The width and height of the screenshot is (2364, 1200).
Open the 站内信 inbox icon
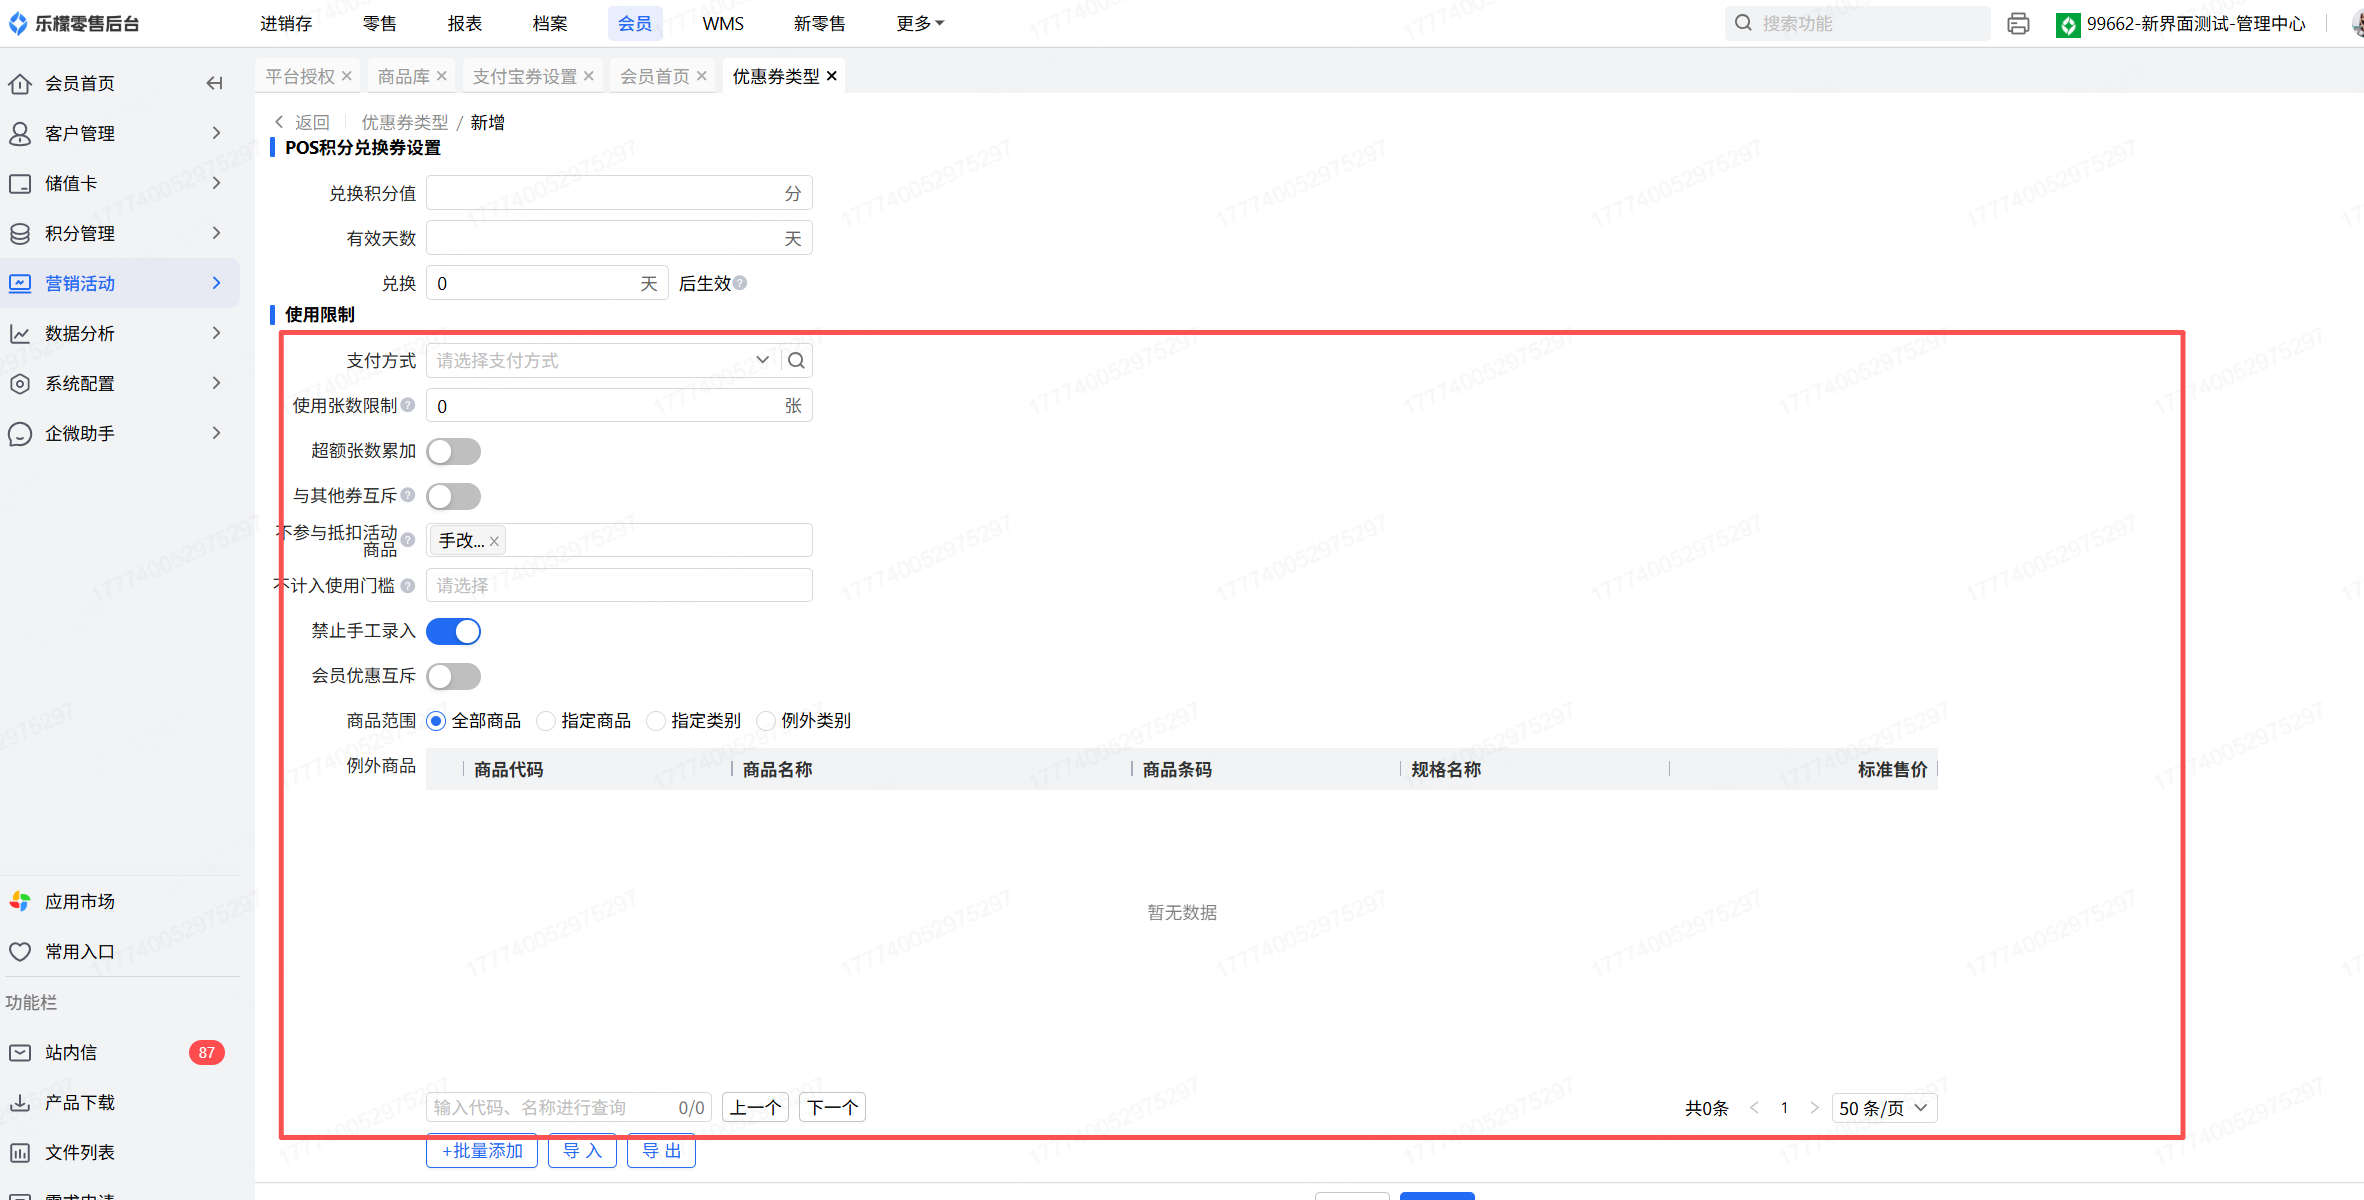(x=20, y=1052)
